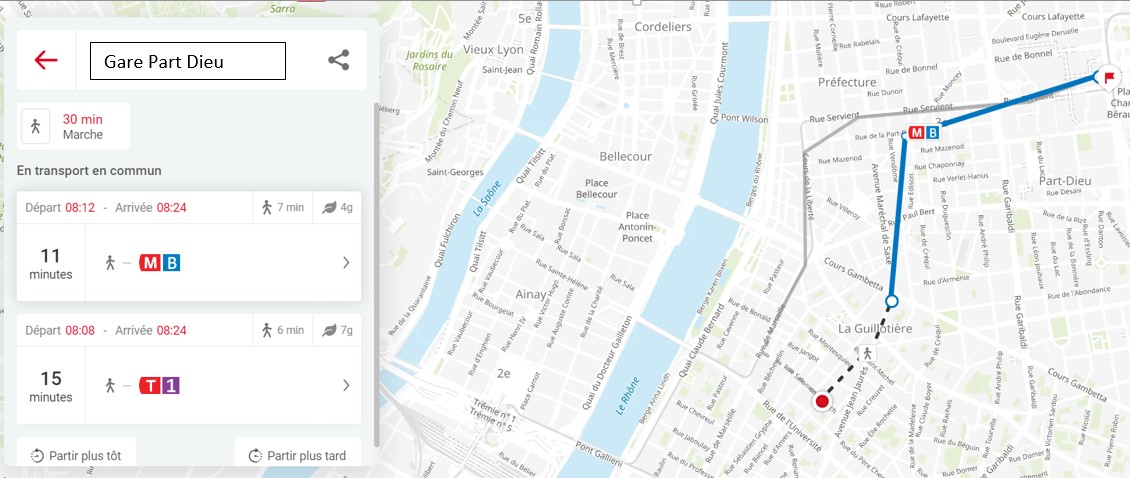Image resolution: width=1130 pixels, height=478 pixels.
Task: Click the white circle metro stop at Guillotière
Action: point(891,301)
